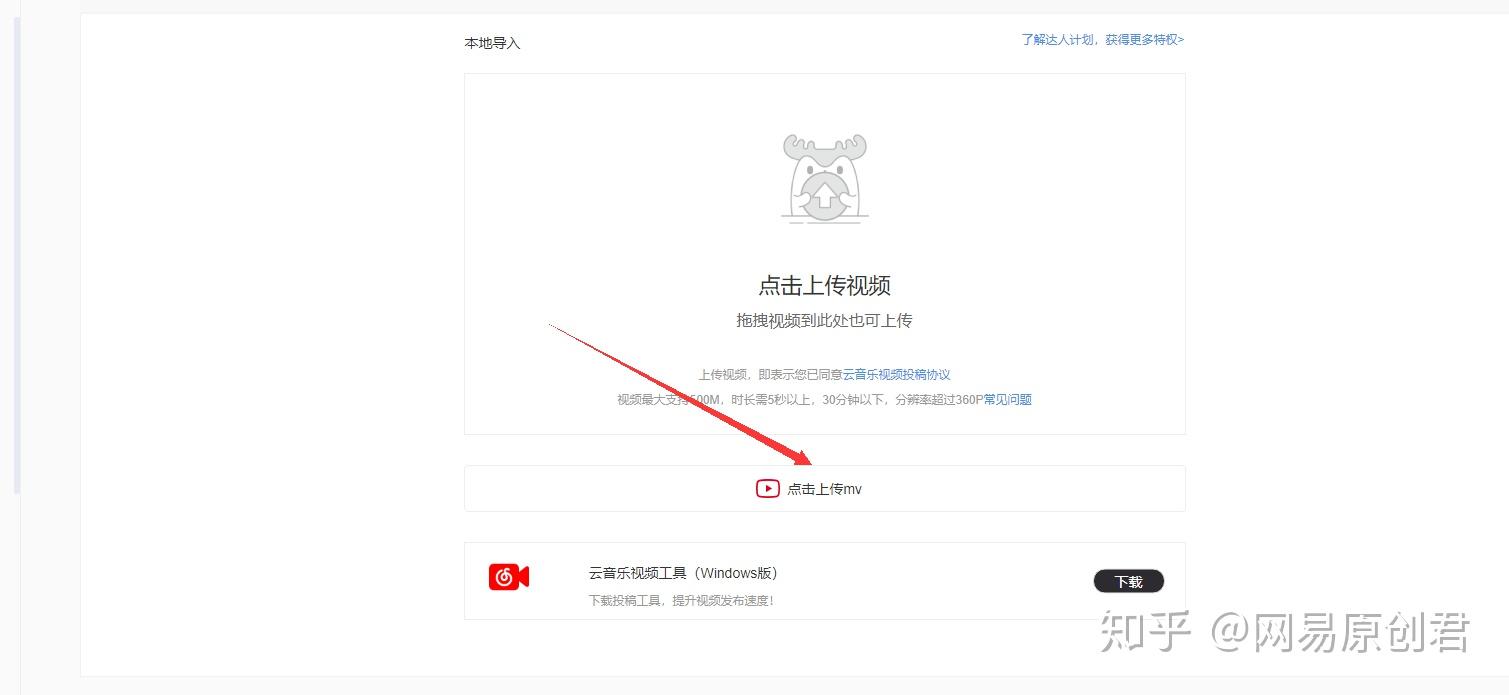Viewport: 1509px width, 695px height.
Task: Click the 拖拽视频到此处也可上传 hint text
Action: (824, 321)
